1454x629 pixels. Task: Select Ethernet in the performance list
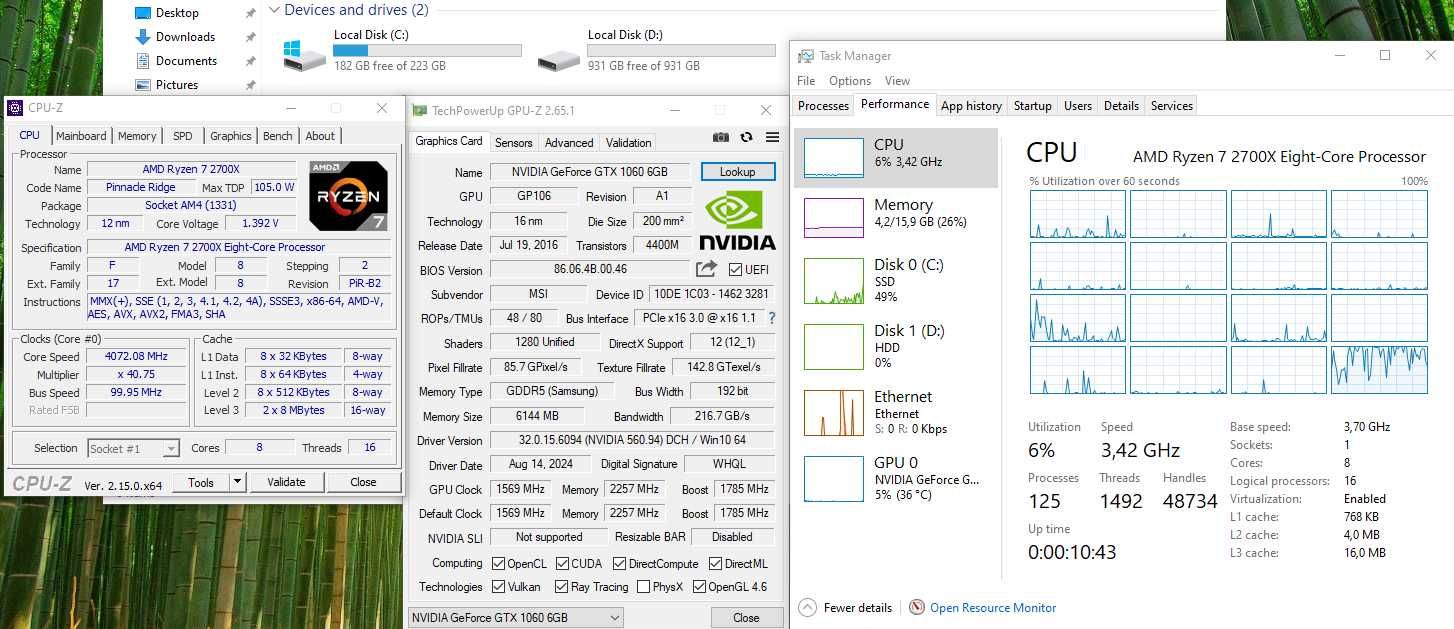point(896,412)
